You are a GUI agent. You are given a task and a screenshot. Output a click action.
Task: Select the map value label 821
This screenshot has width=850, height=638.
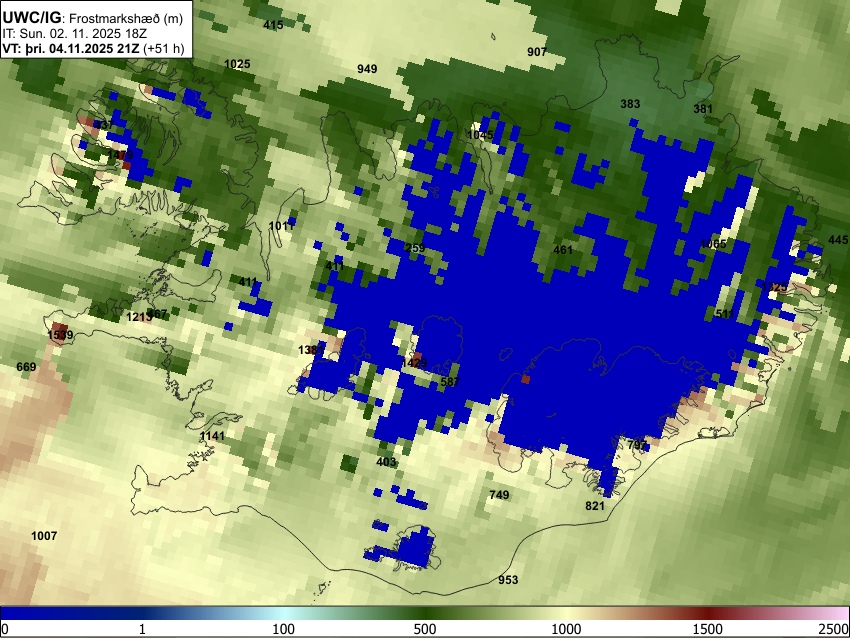(x=595, y=506)
